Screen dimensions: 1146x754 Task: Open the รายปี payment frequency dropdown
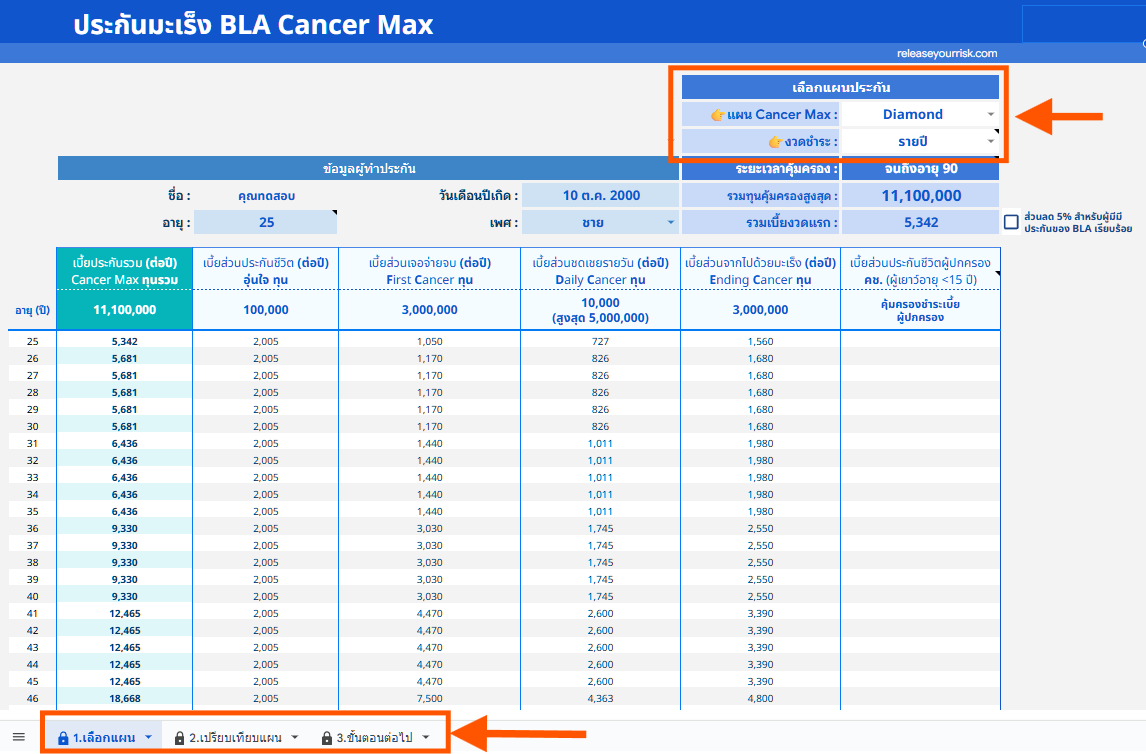(x=990, y=142)
